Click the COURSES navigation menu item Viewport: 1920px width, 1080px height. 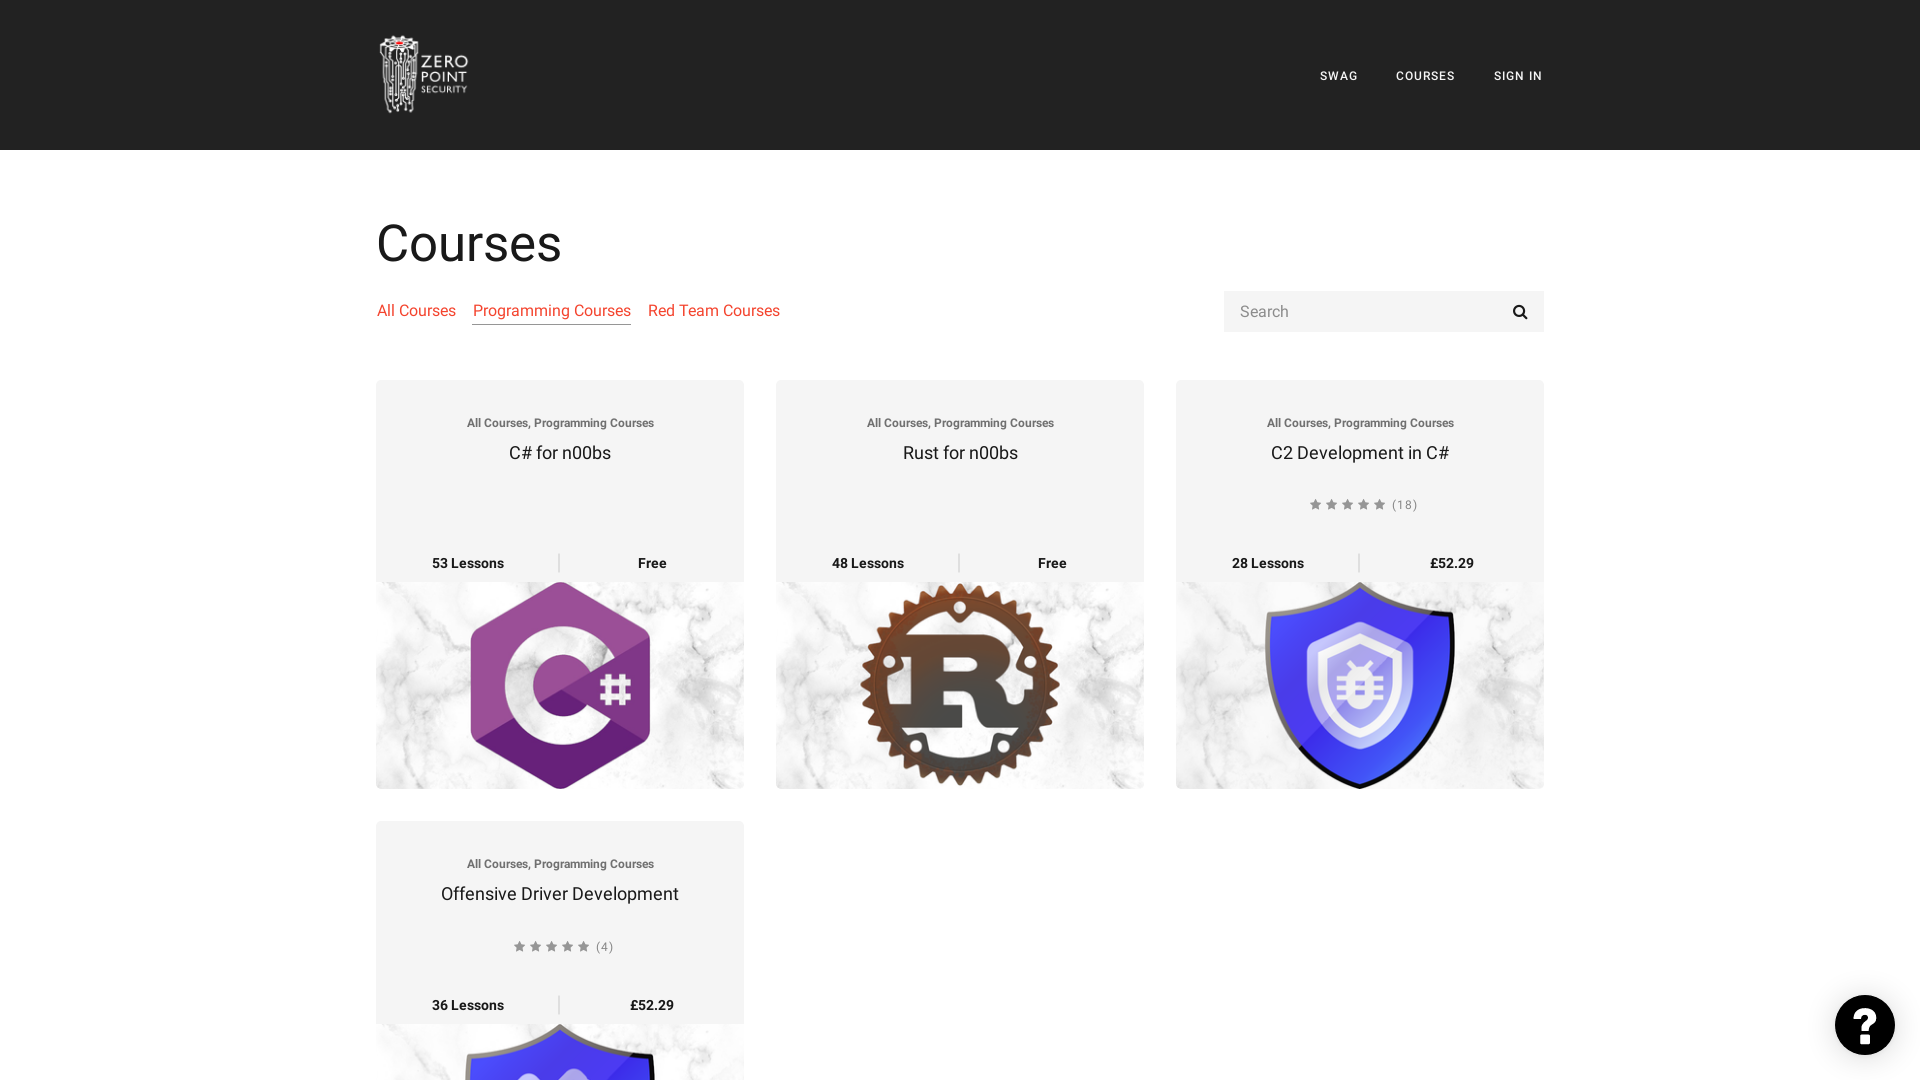1424,75
